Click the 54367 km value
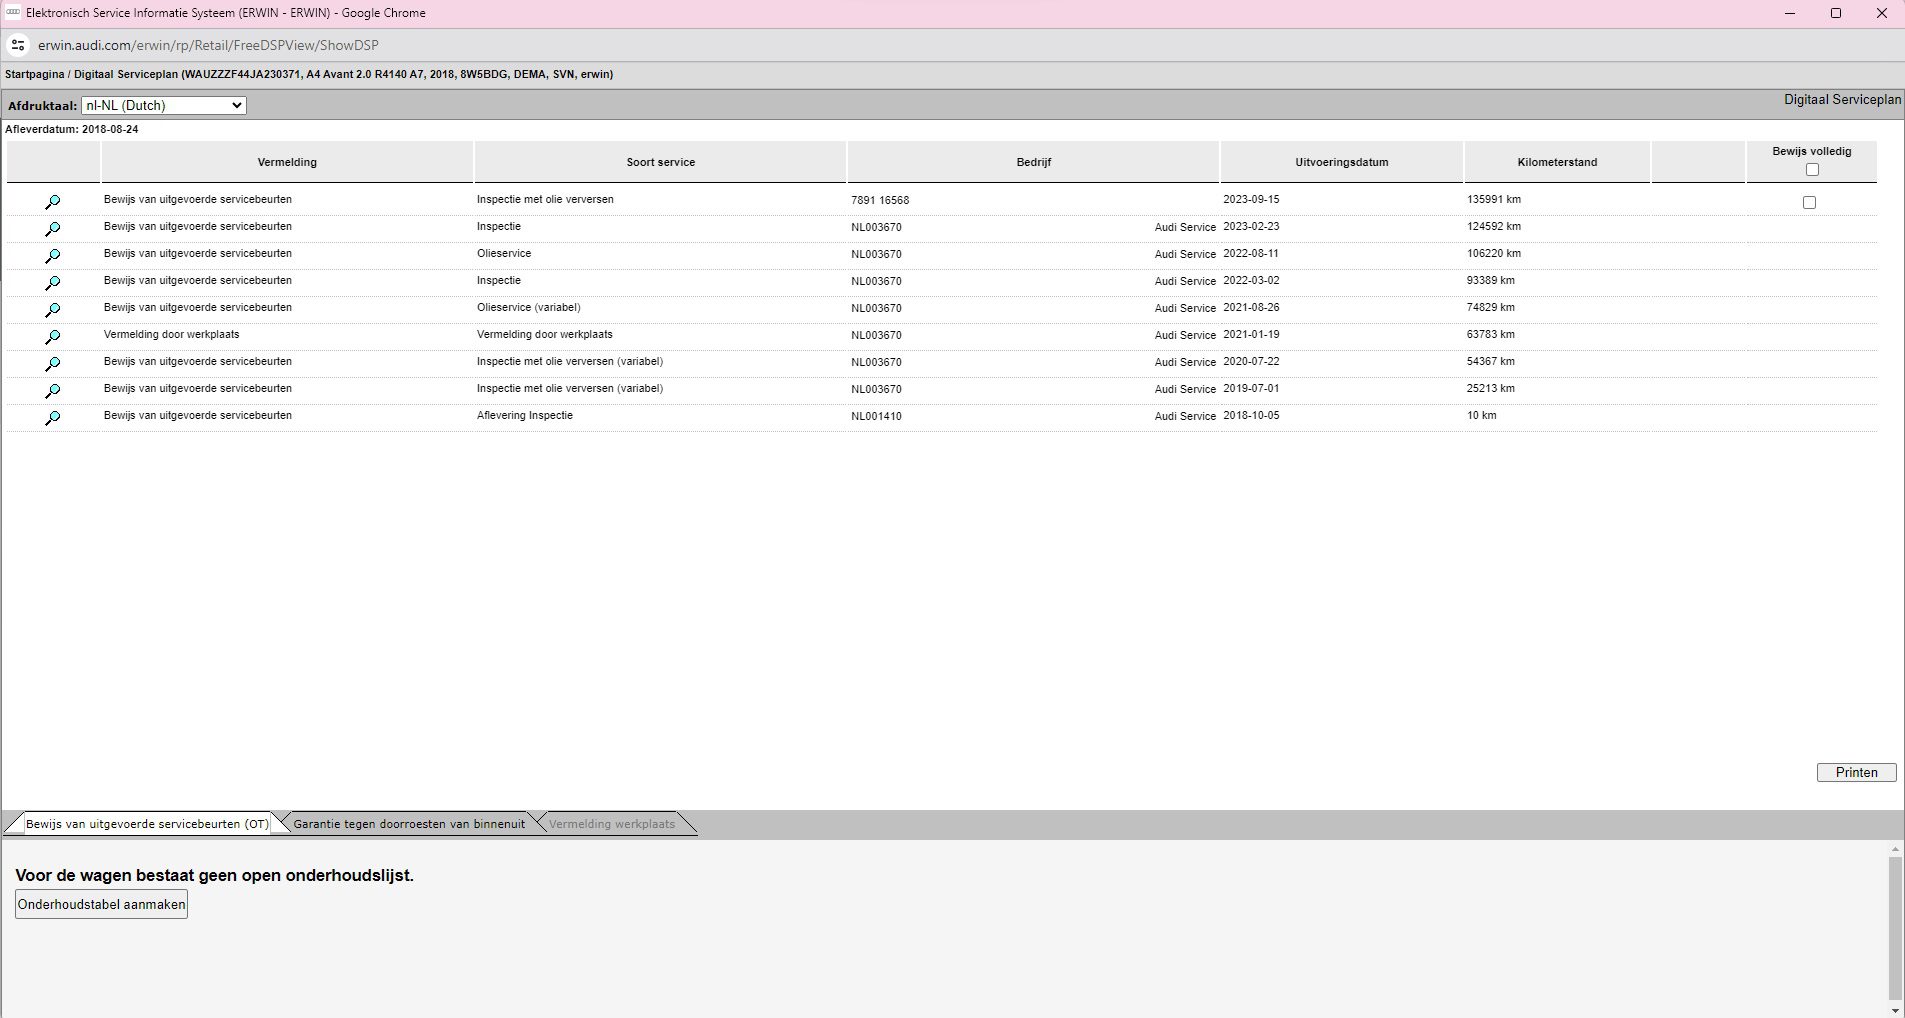1905x1018 pixels. pos(1491,361)
